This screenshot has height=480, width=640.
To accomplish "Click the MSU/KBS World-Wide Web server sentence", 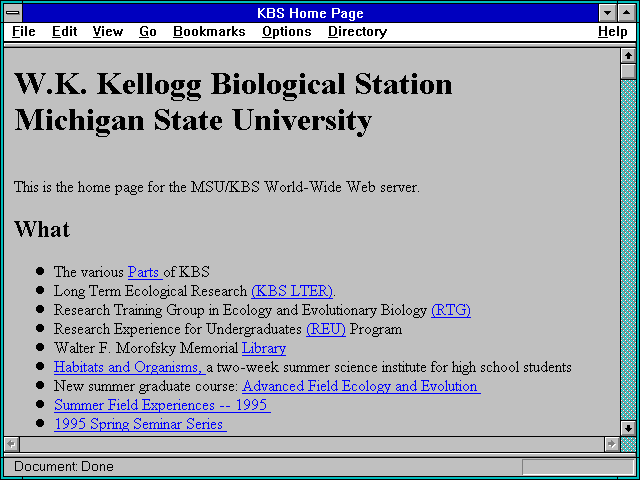I will tap(217, 187).
